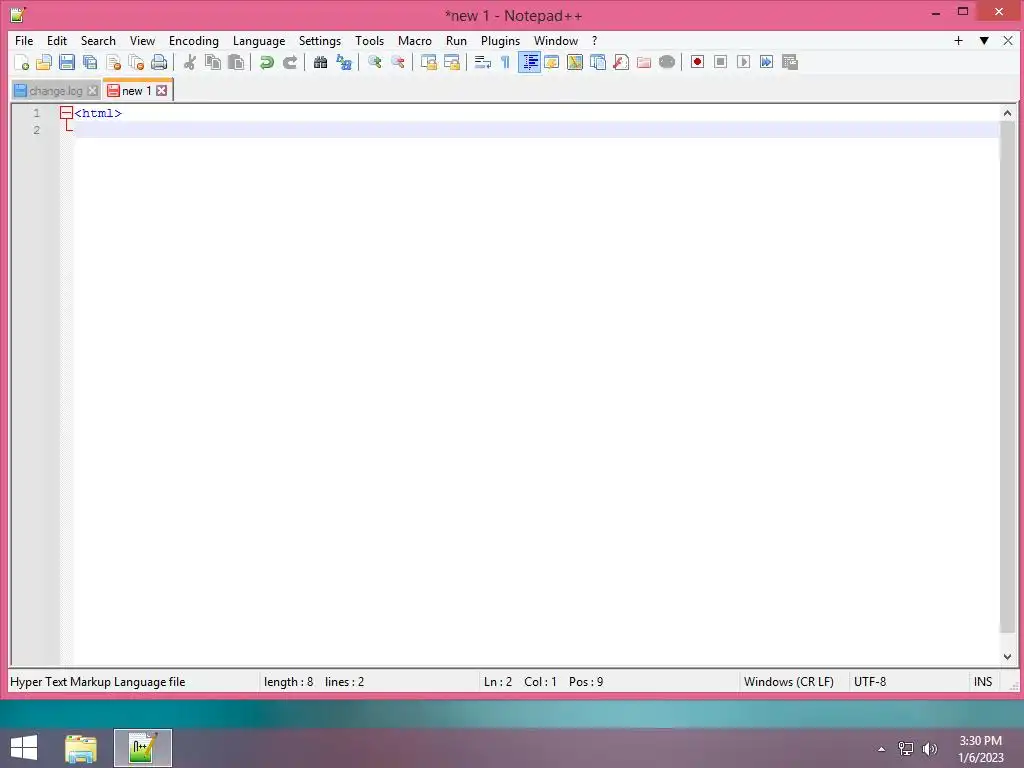Close the change.log tab

(93, 91)
